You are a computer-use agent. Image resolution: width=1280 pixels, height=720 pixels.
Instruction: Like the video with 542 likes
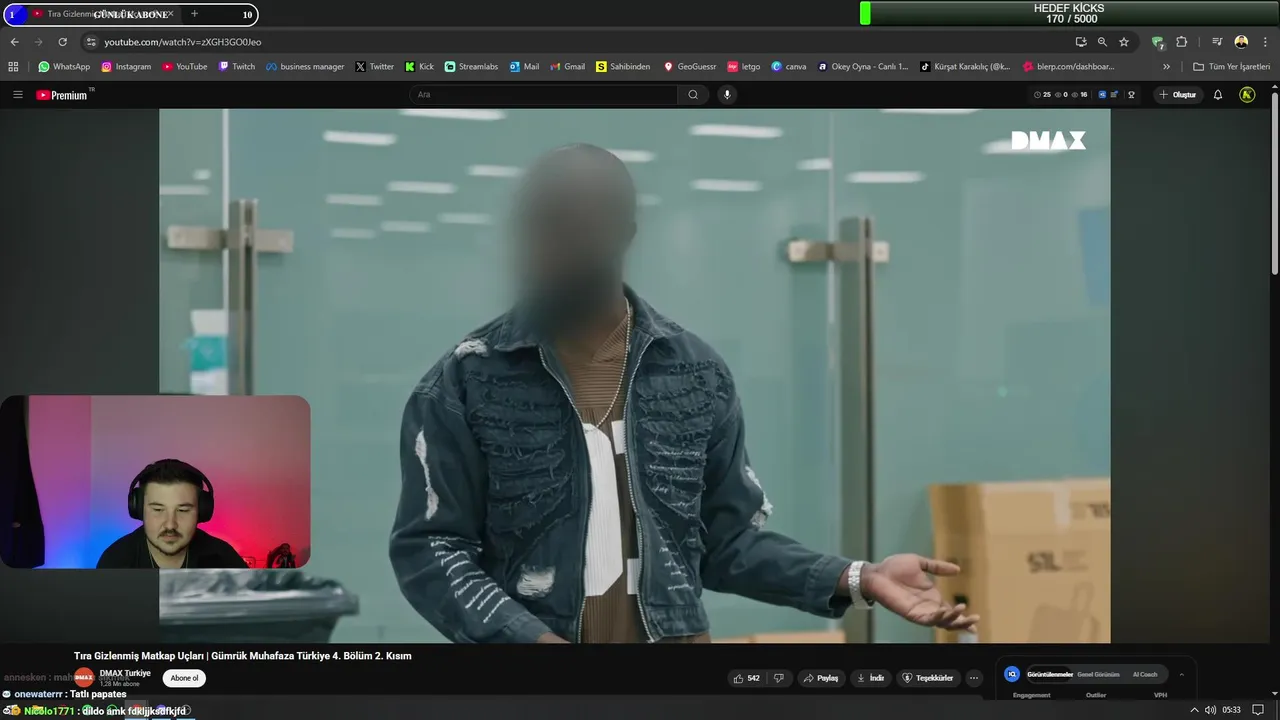(x=747, y=678)
